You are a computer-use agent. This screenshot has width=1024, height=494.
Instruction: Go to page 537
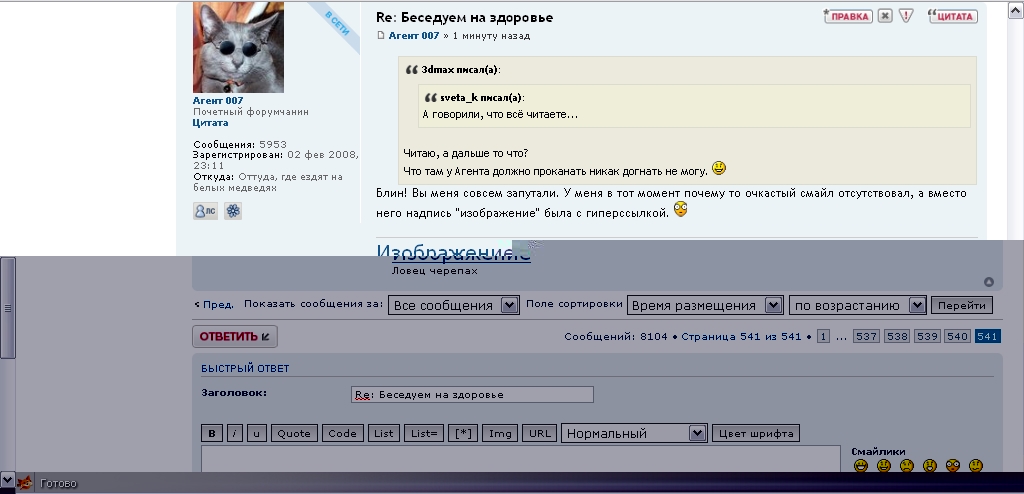click(x=866, y=337)
